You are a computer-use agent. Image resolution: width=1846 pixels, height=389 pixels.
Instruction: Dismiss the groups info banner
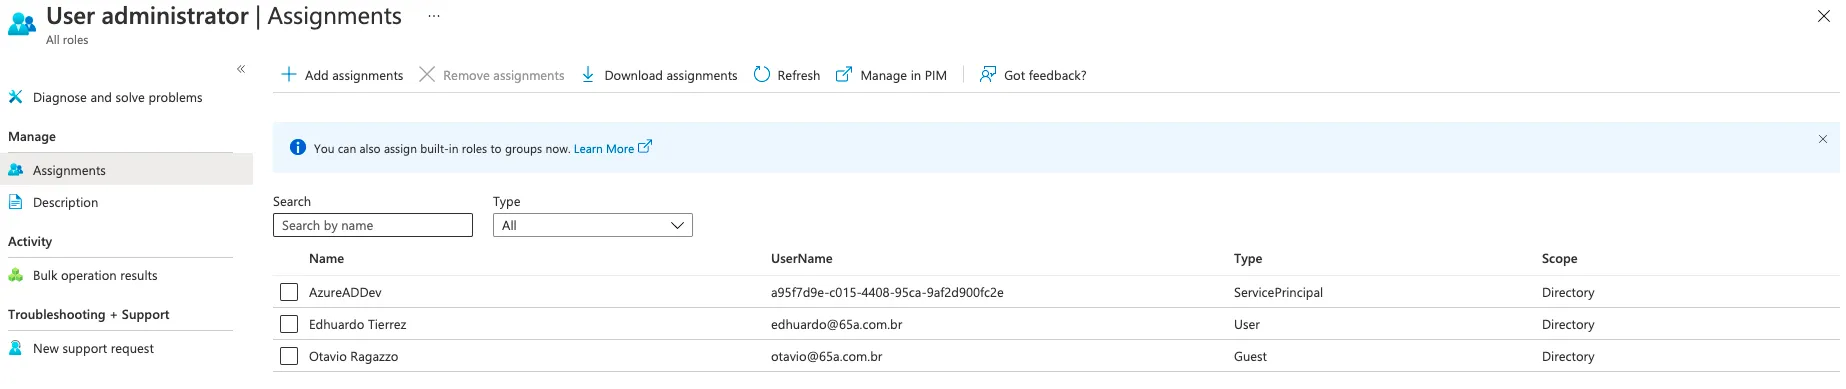[x=1823, y=140]
